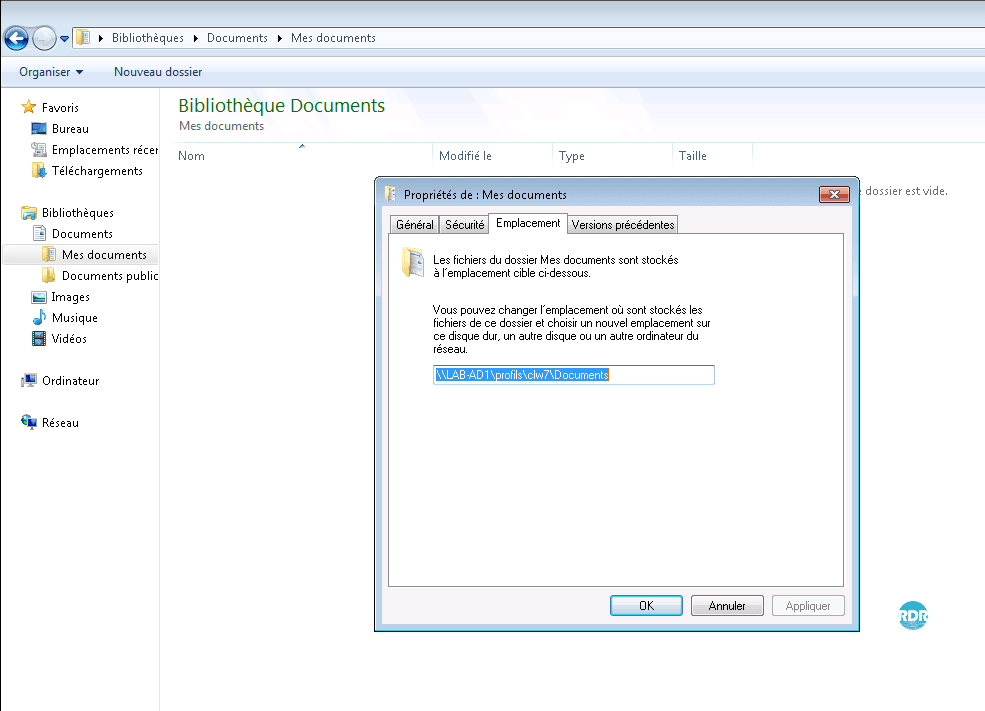Click the Bibliothèques library icon

click(28, 212)
